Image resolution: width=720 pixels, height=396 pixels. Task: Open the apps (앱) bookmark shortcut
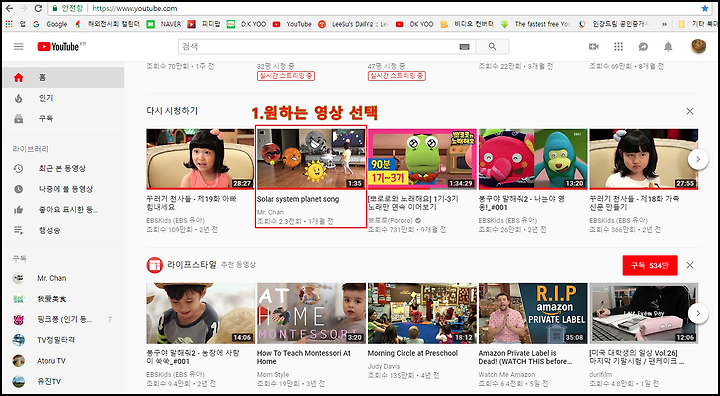(x=15, y=24)
